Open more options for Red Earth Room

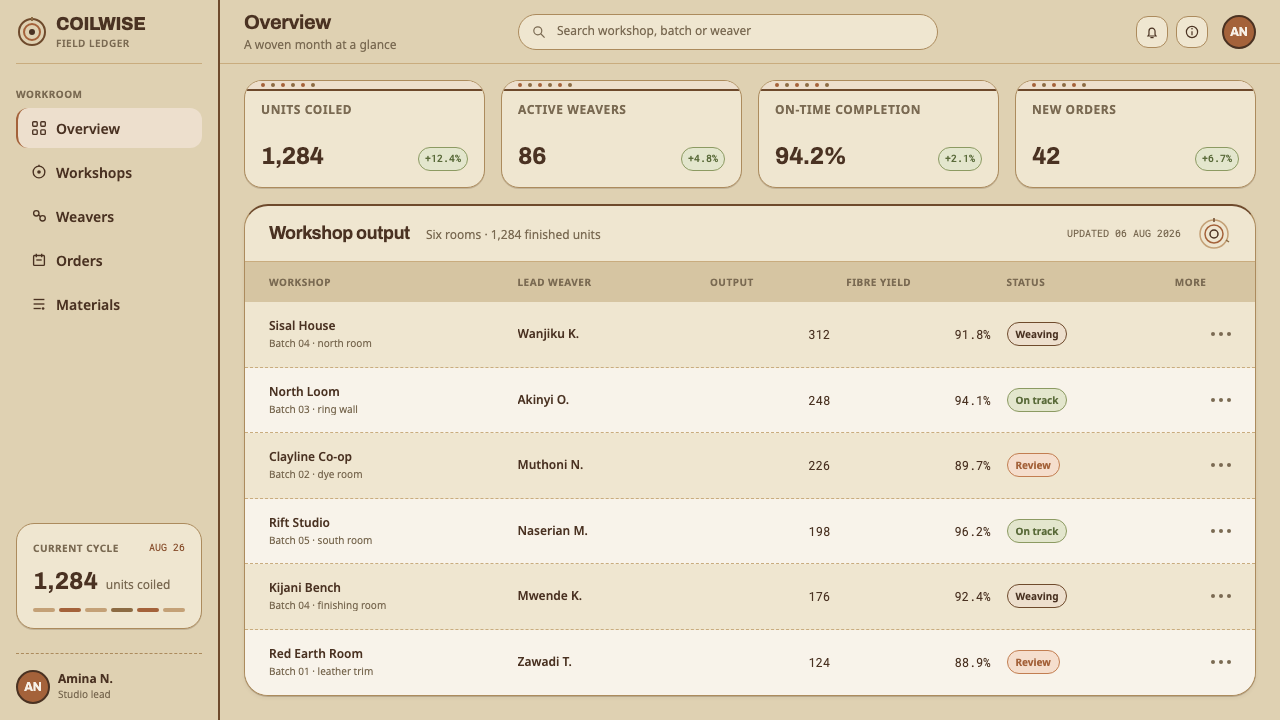[x=1221, y=662]
